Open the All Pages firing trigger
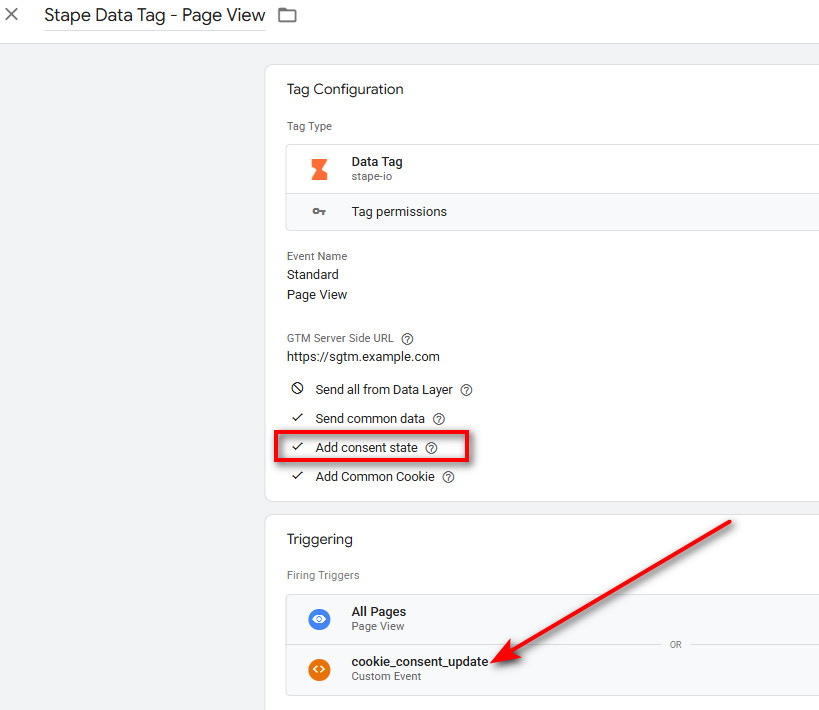This screenshot has height=710, width=819. coord(552,619)
